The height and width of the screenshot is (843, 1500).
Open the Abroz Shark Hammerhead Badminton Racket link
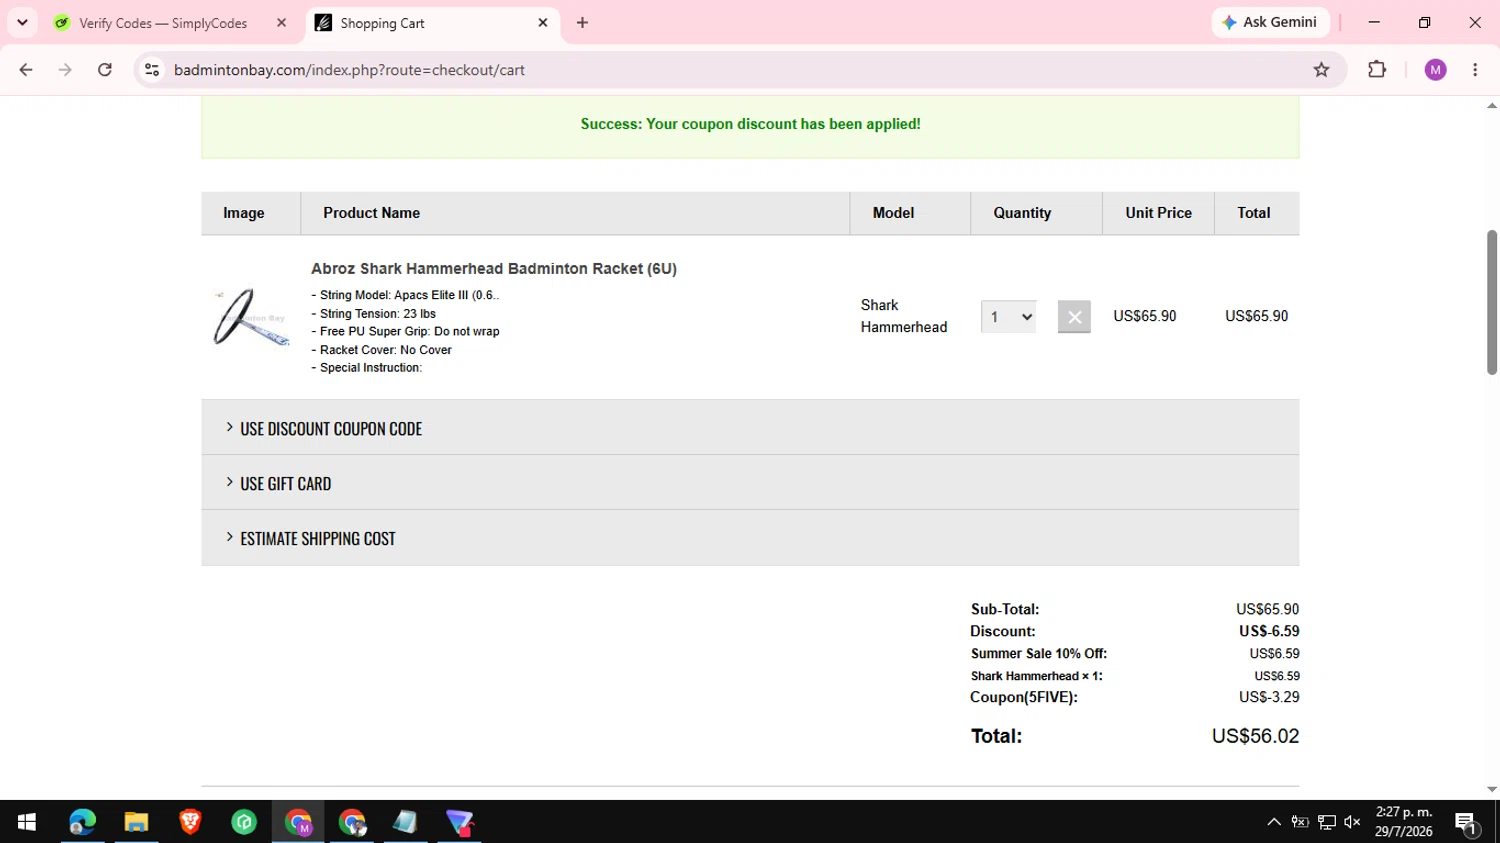pos(494,269)
